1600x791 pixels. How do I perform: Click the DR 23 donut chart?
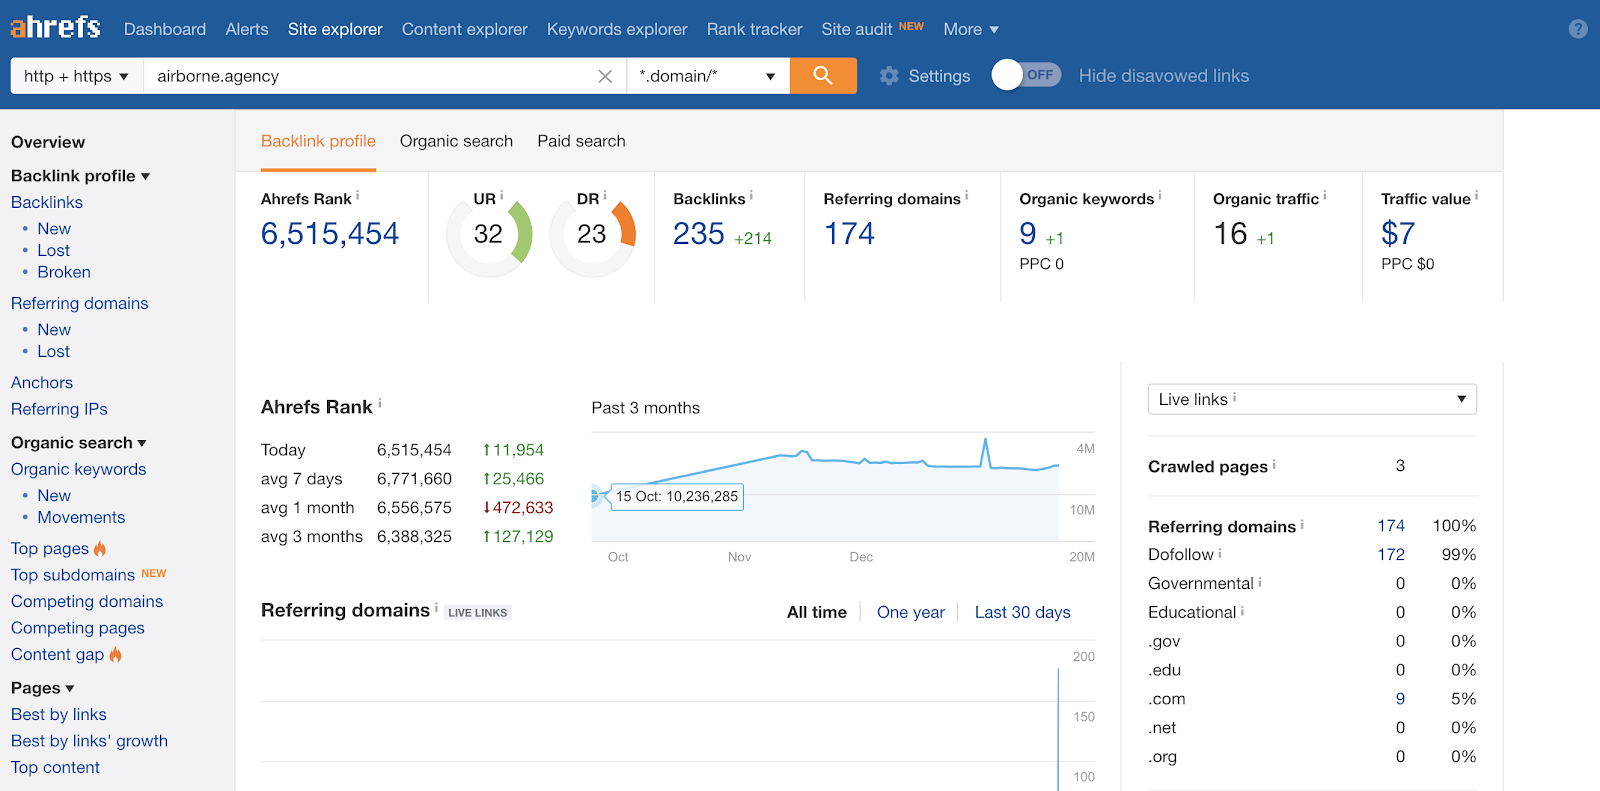point(593,235)
